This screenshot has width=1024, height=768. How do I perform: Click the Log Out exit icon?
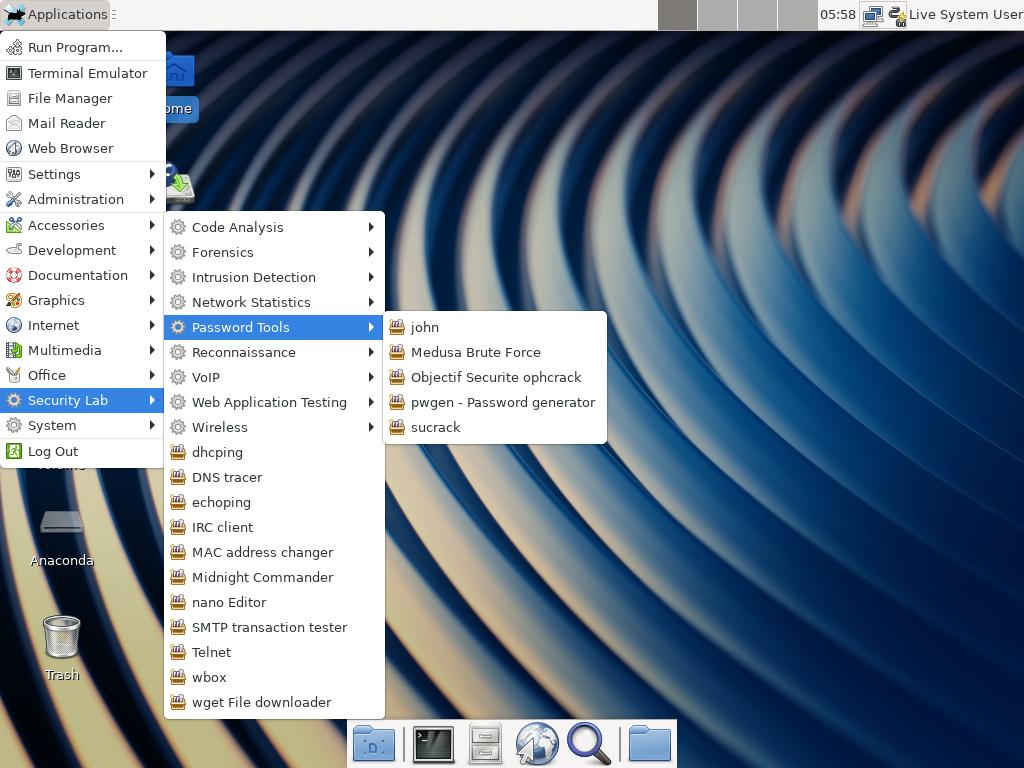14,451
